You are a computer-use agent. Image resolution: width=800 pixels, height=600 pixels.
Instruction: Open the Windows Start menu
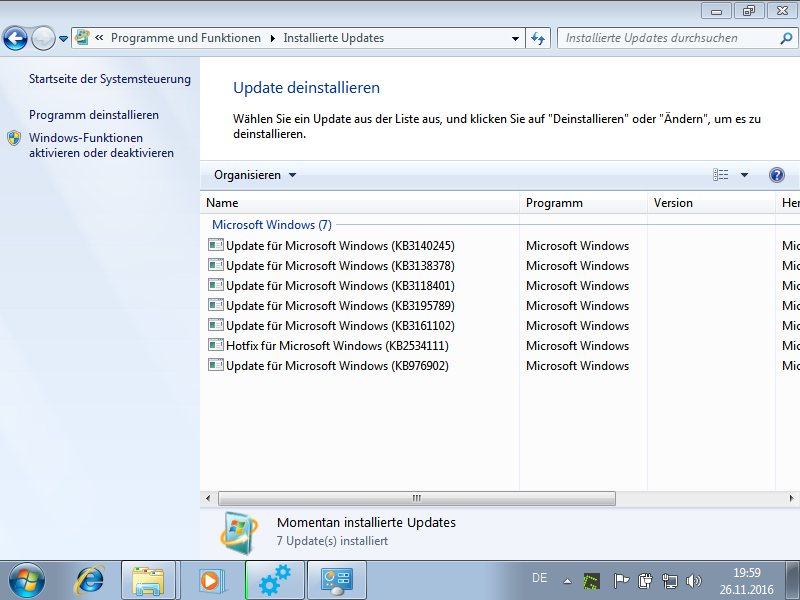point(27,581)
